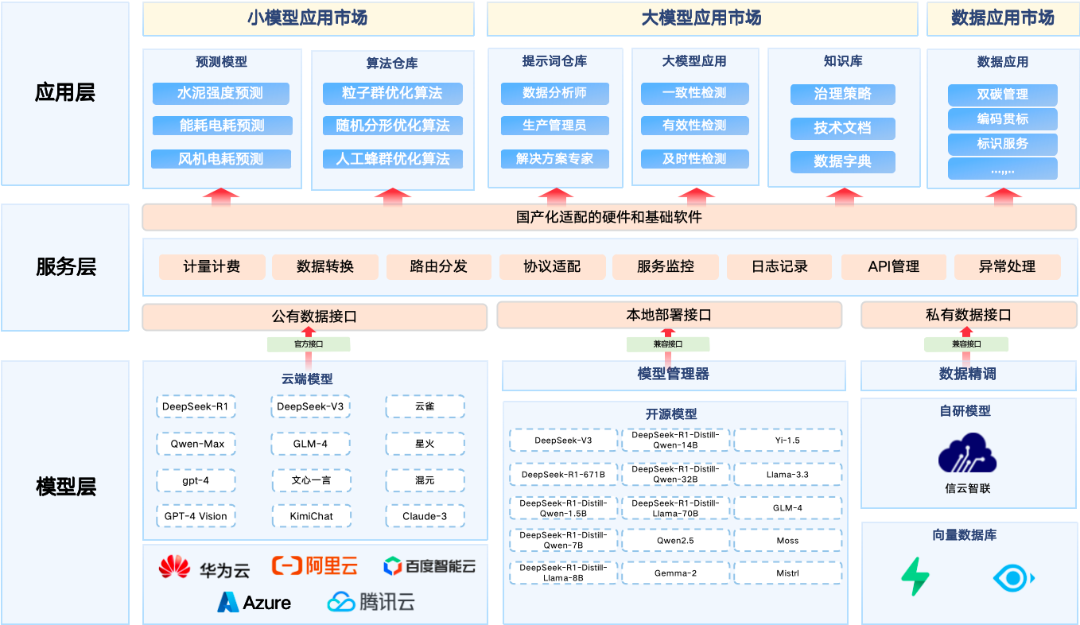Click the Huawei Cloud logo
1080x625 pixels.
click(x=204, y=568)
